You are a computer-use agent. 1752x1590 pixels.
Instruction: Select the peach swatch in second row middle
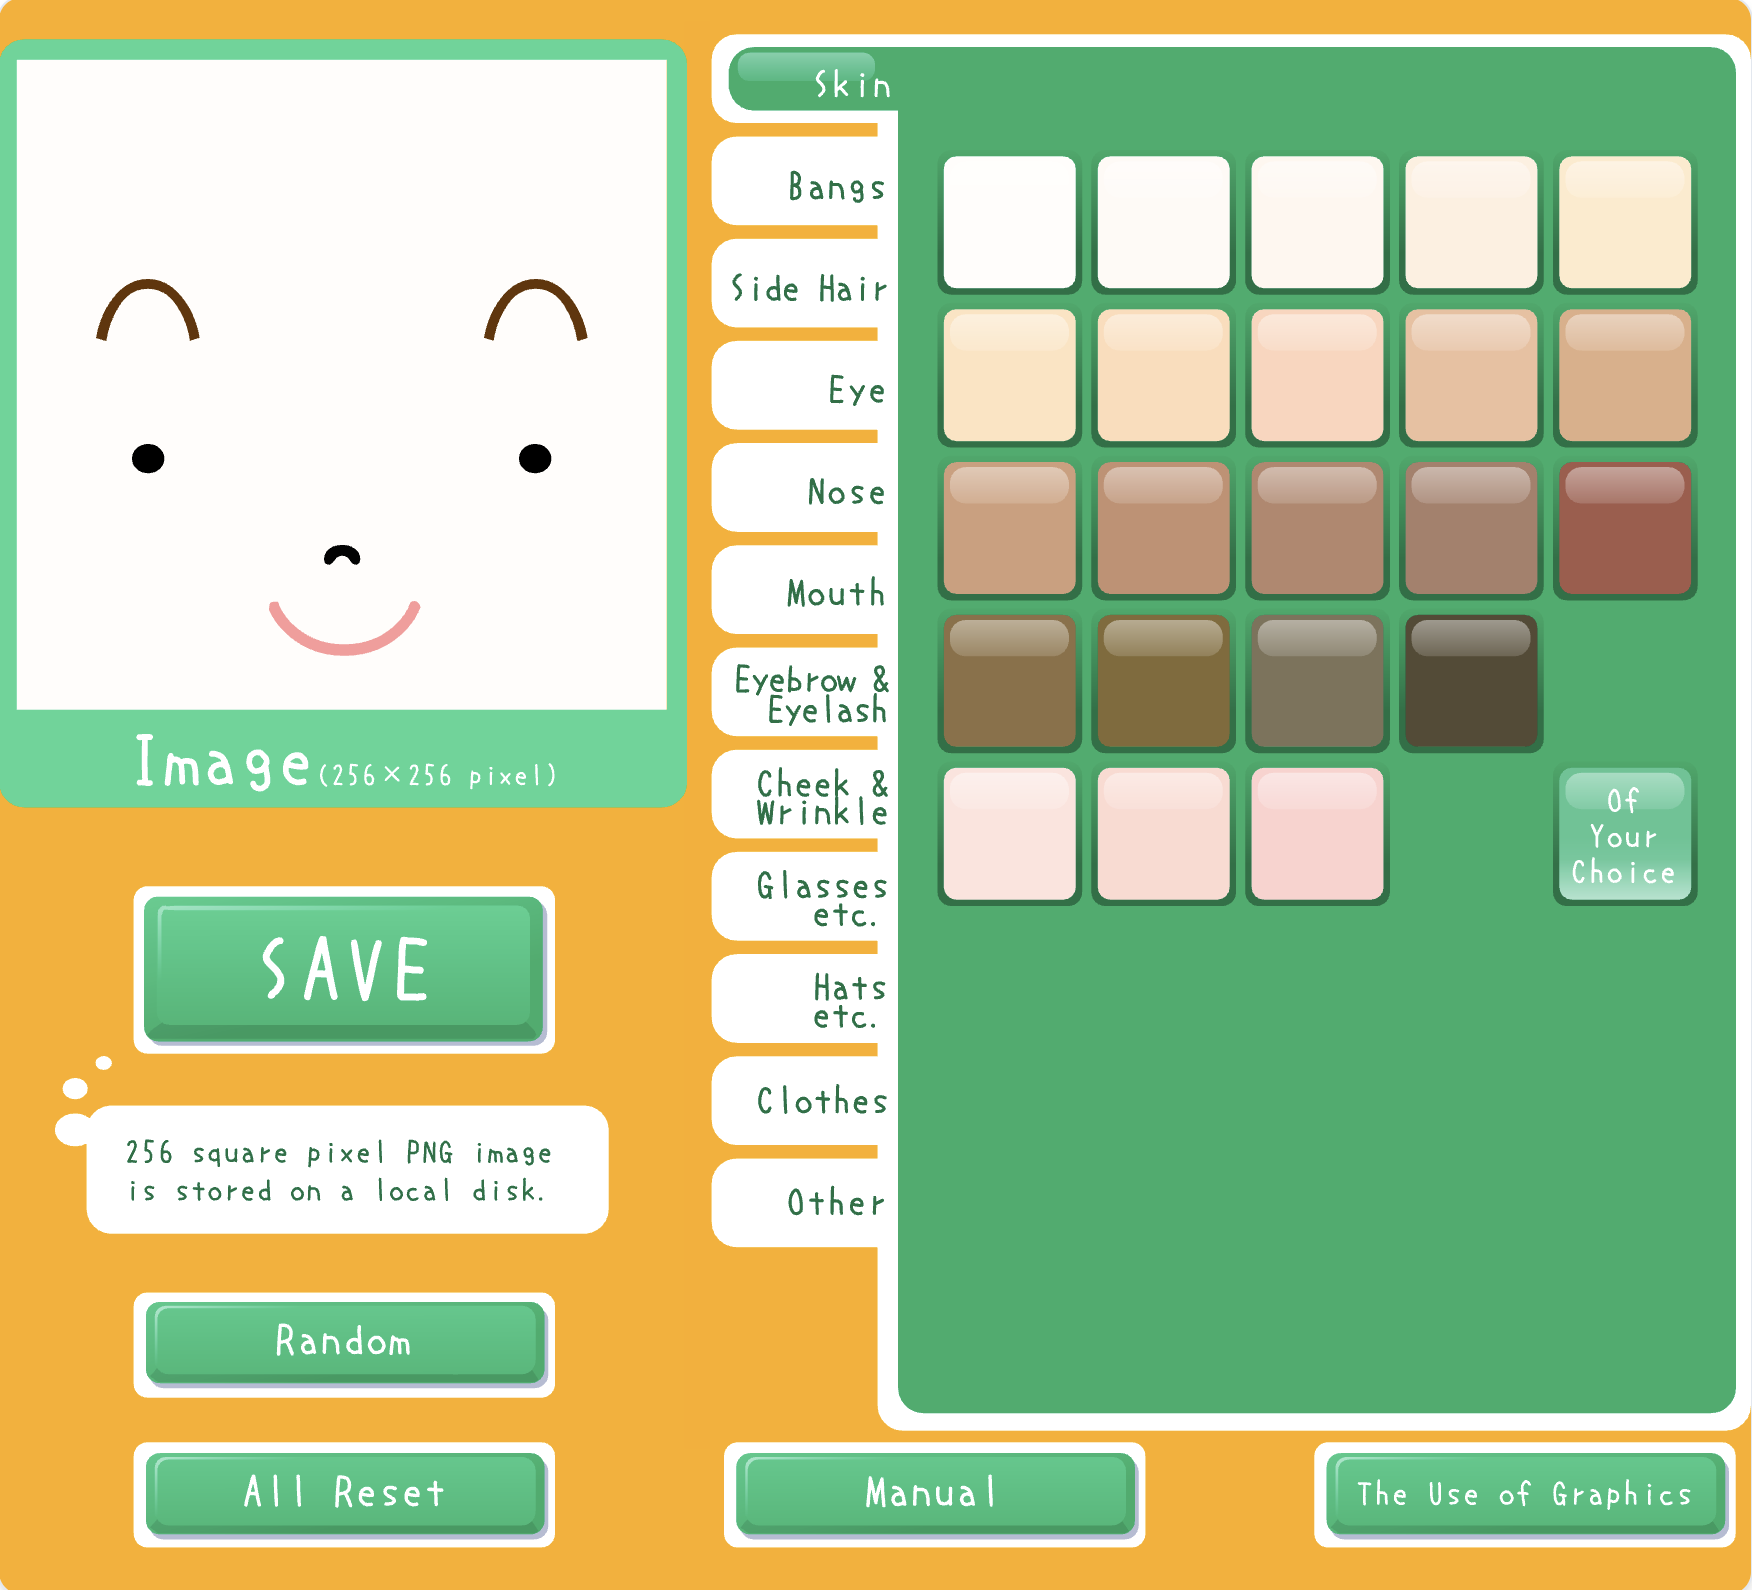click(x=1316, y=375)
